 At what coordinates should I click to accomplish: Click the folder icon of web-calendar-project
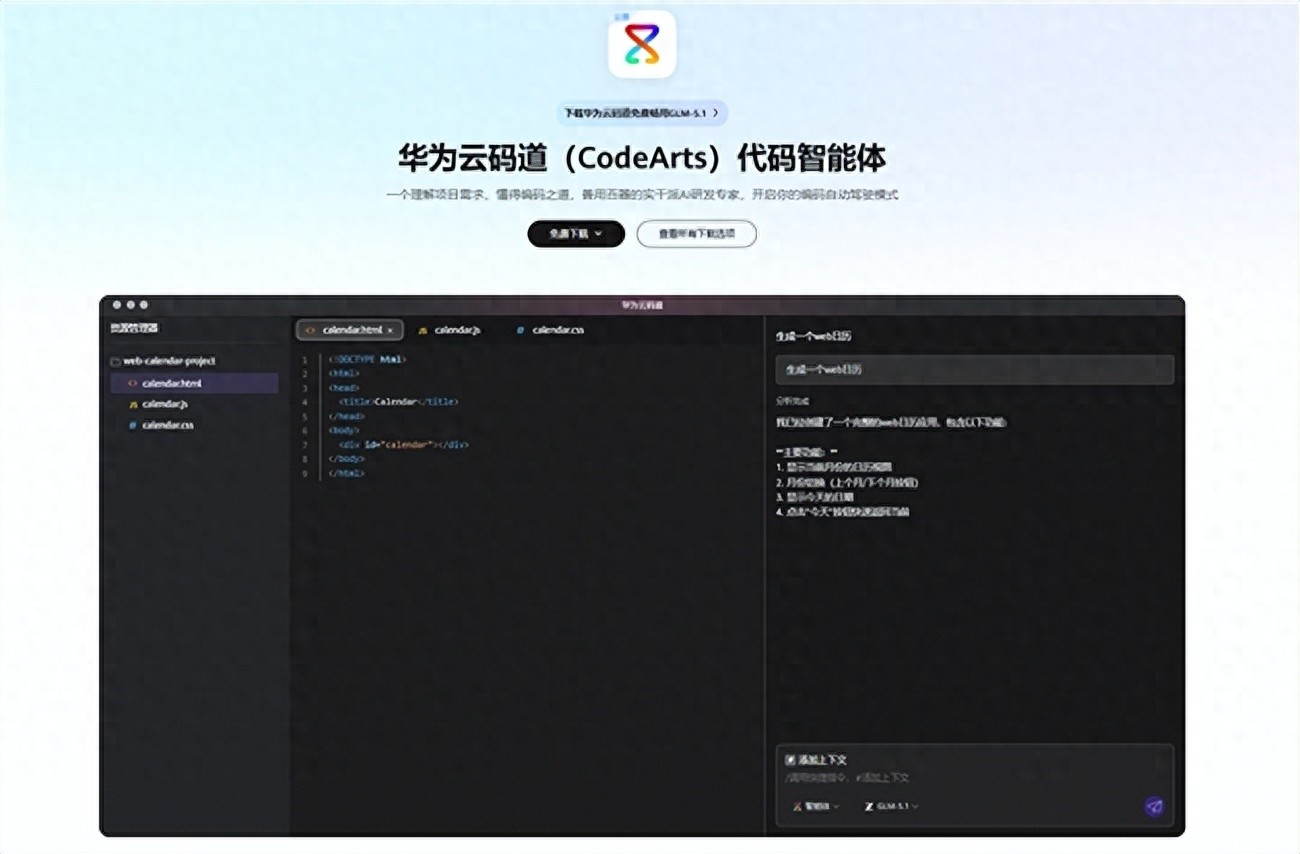point(115,362)
